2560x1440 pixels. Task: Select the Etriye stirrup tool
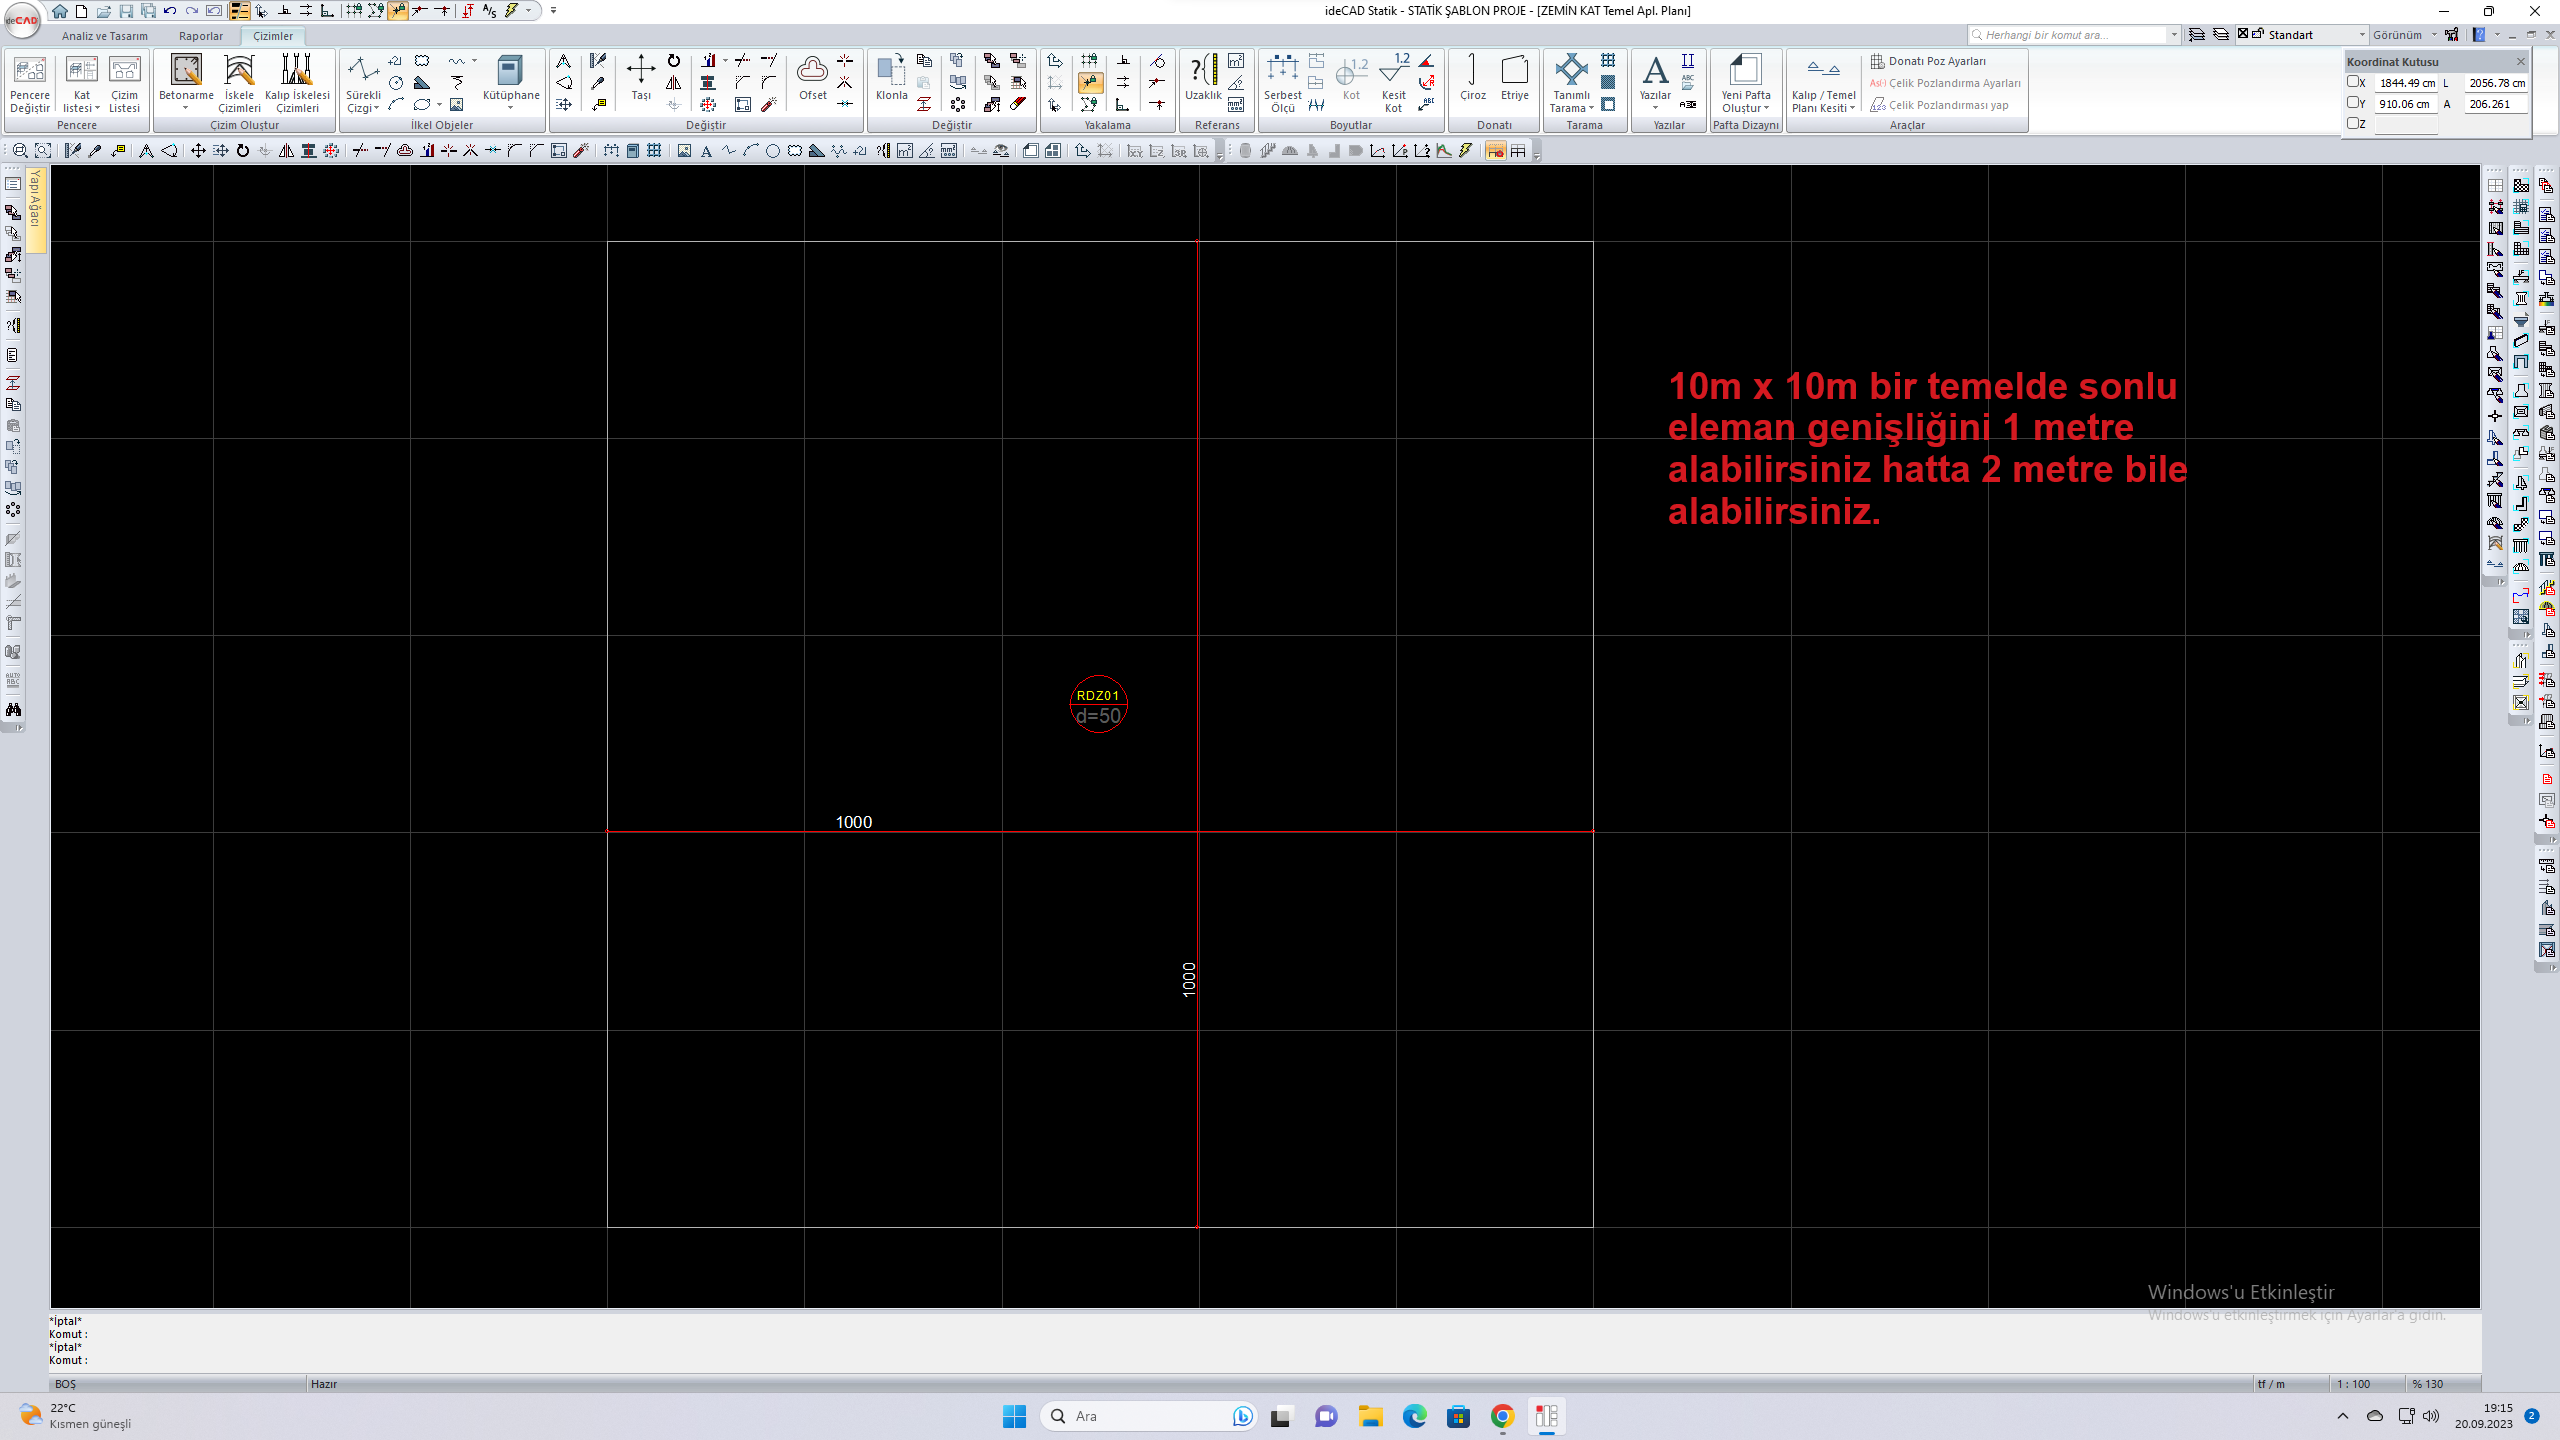[1514, 78]
